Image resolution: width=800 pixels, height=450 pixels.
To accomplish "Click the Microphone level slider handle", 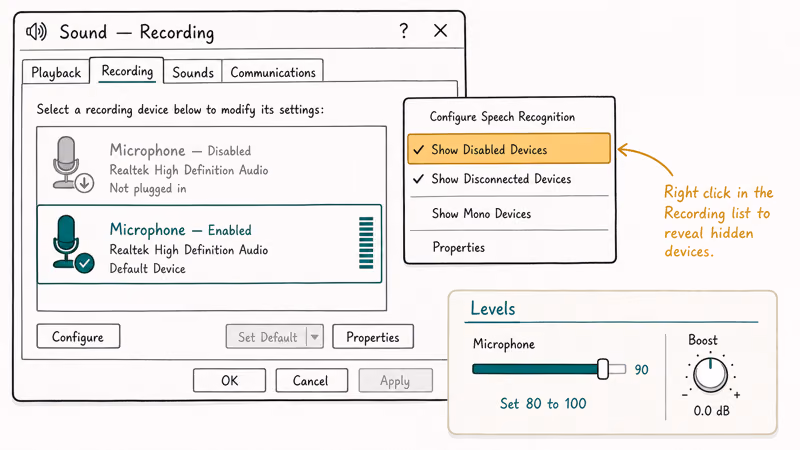I will pyautogui.click(x=603, y=369).
